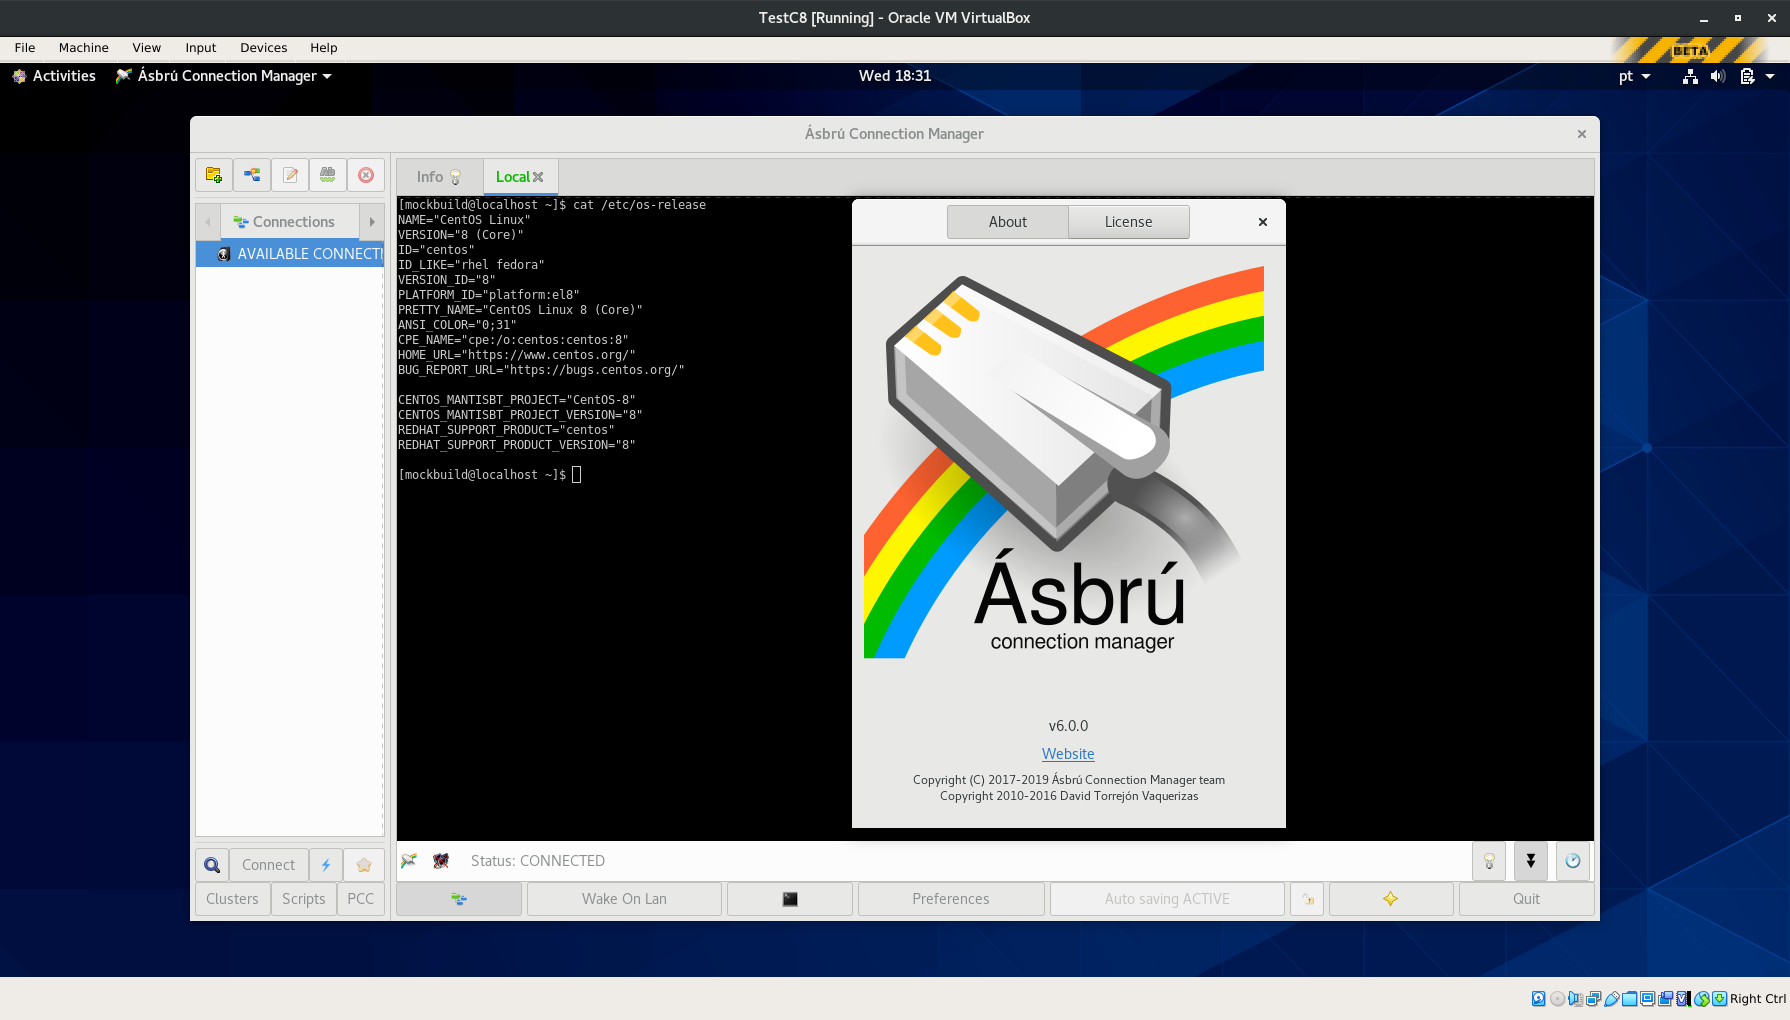This screenshot has height=1020, width=1790.
Task: Click the Preferences button
Action: click(951, 899)
